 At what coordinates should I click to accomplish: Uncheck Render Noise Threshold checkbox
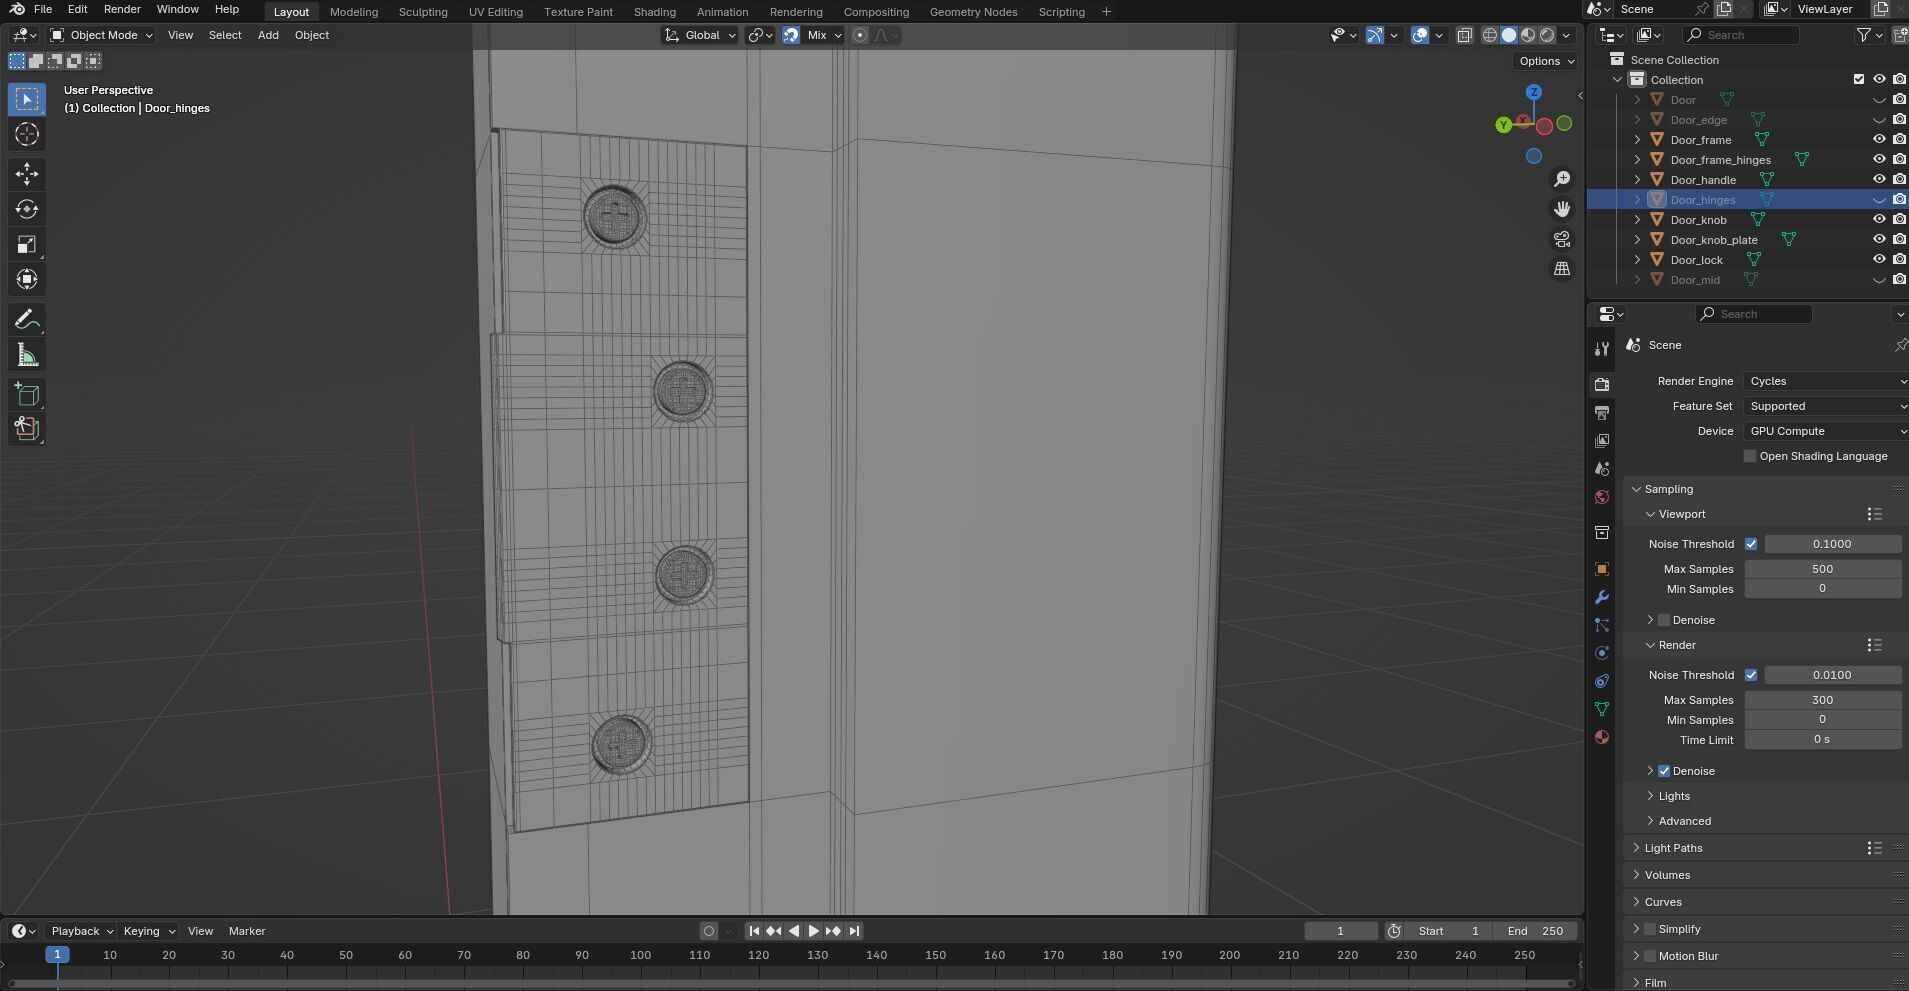pyautogui.click(x=1751, y=675)
